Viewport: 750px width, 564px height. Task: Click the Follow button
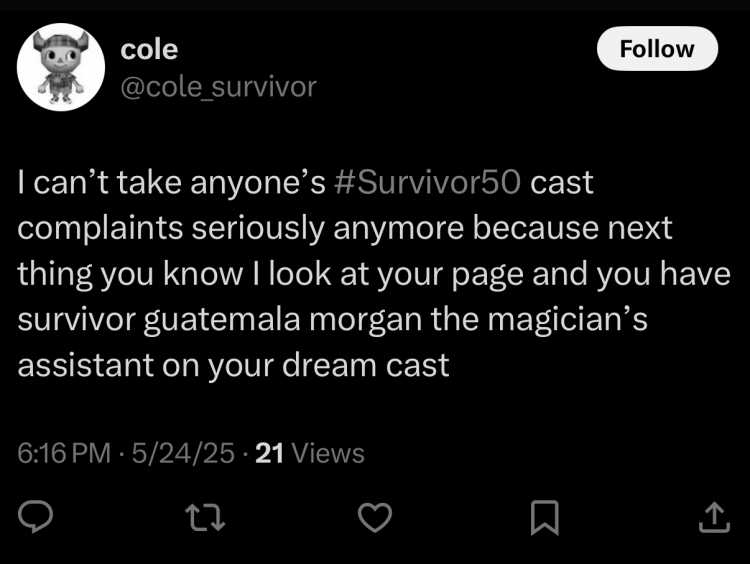tap(657, 49)
